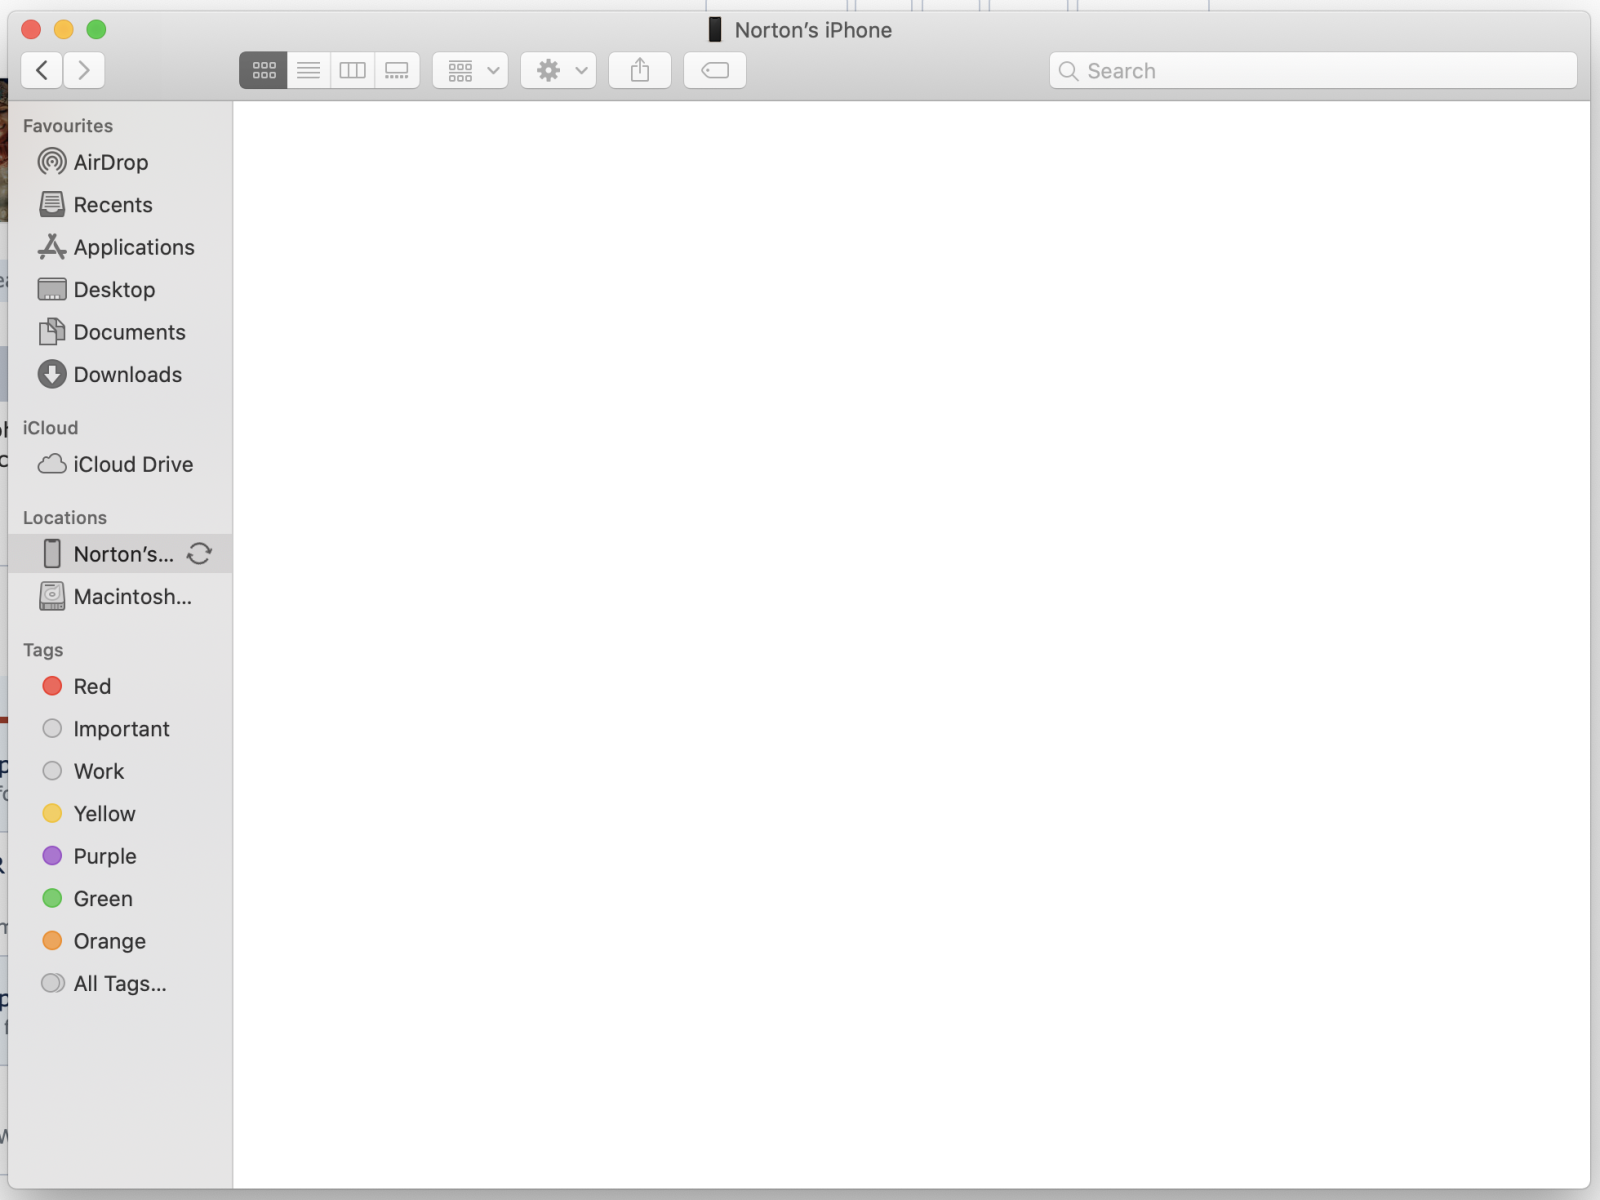This screenshot has width=1600, height=1200.
Task: Switch to list view
Action: coord(309,70)
